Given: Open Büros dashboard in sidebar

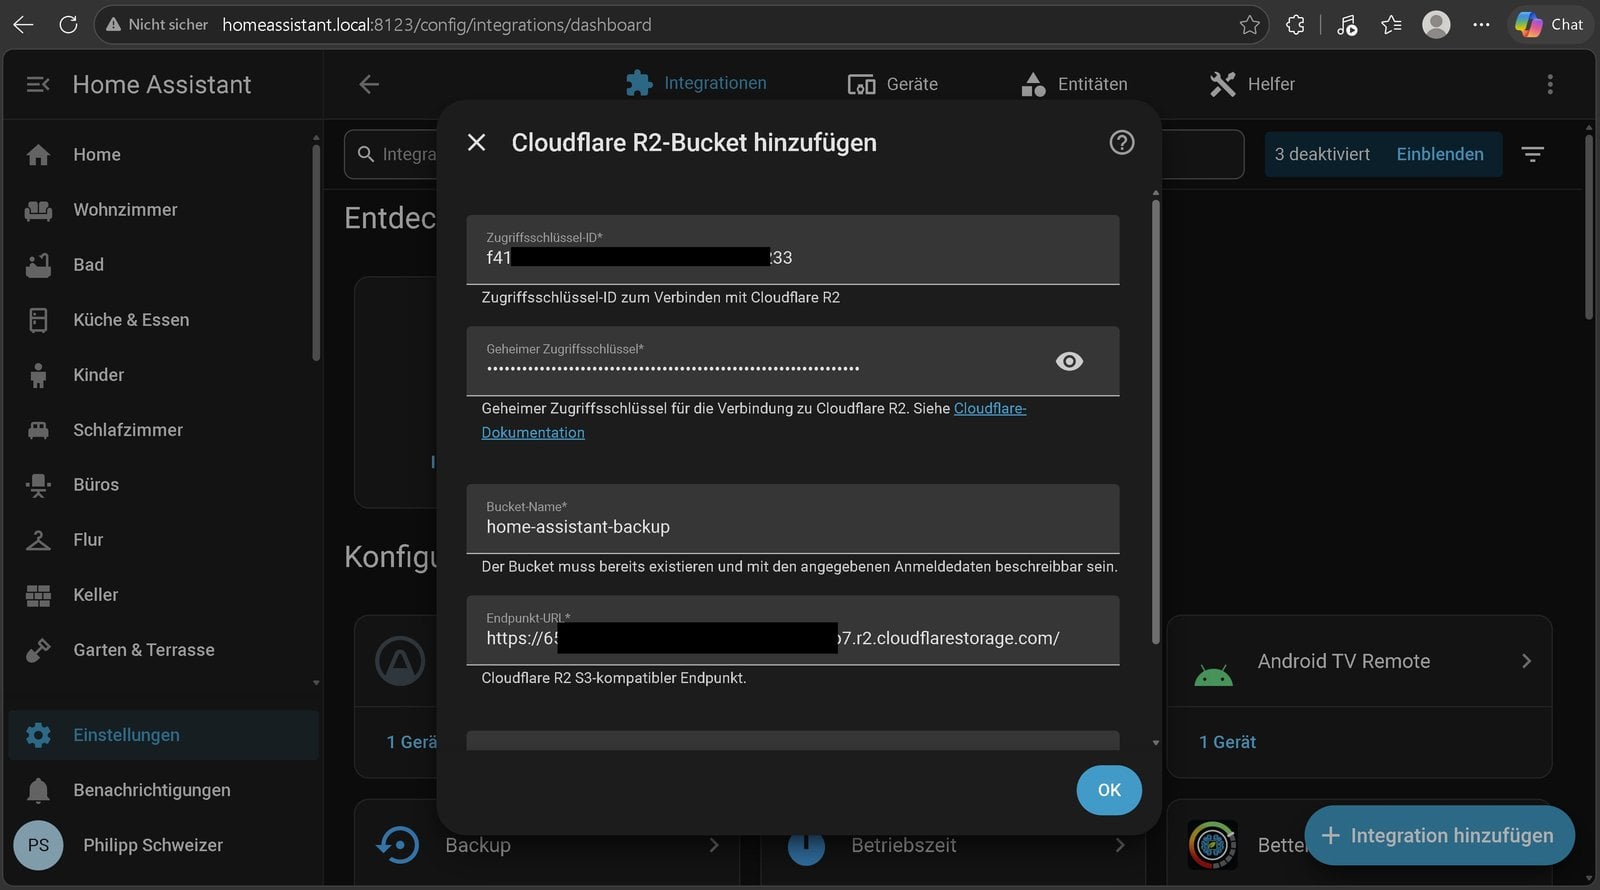Looking at the screenshot, I should tap(163, 485).
